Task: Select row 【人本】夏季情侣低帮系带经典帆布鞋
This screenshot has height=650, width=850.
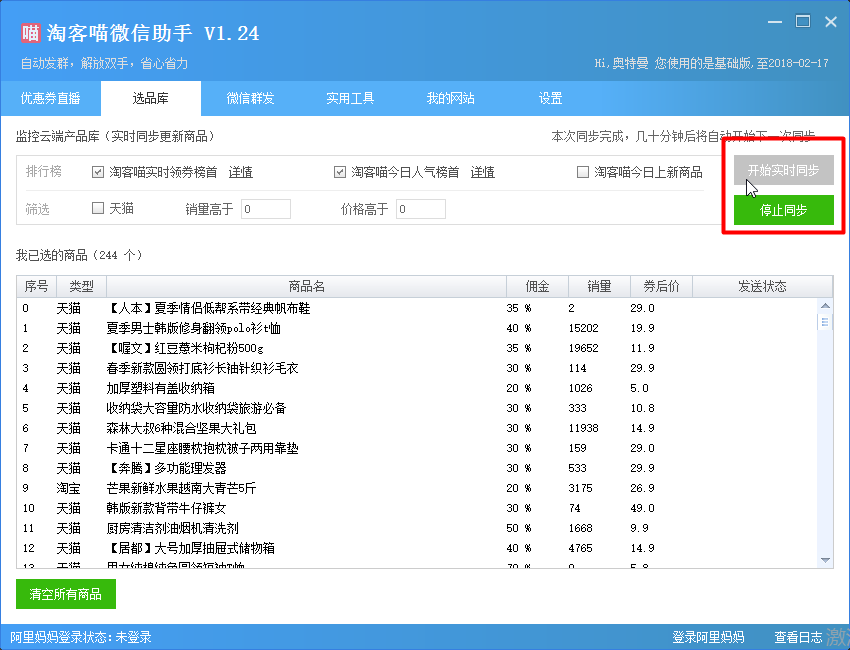Action: point(417,308)
